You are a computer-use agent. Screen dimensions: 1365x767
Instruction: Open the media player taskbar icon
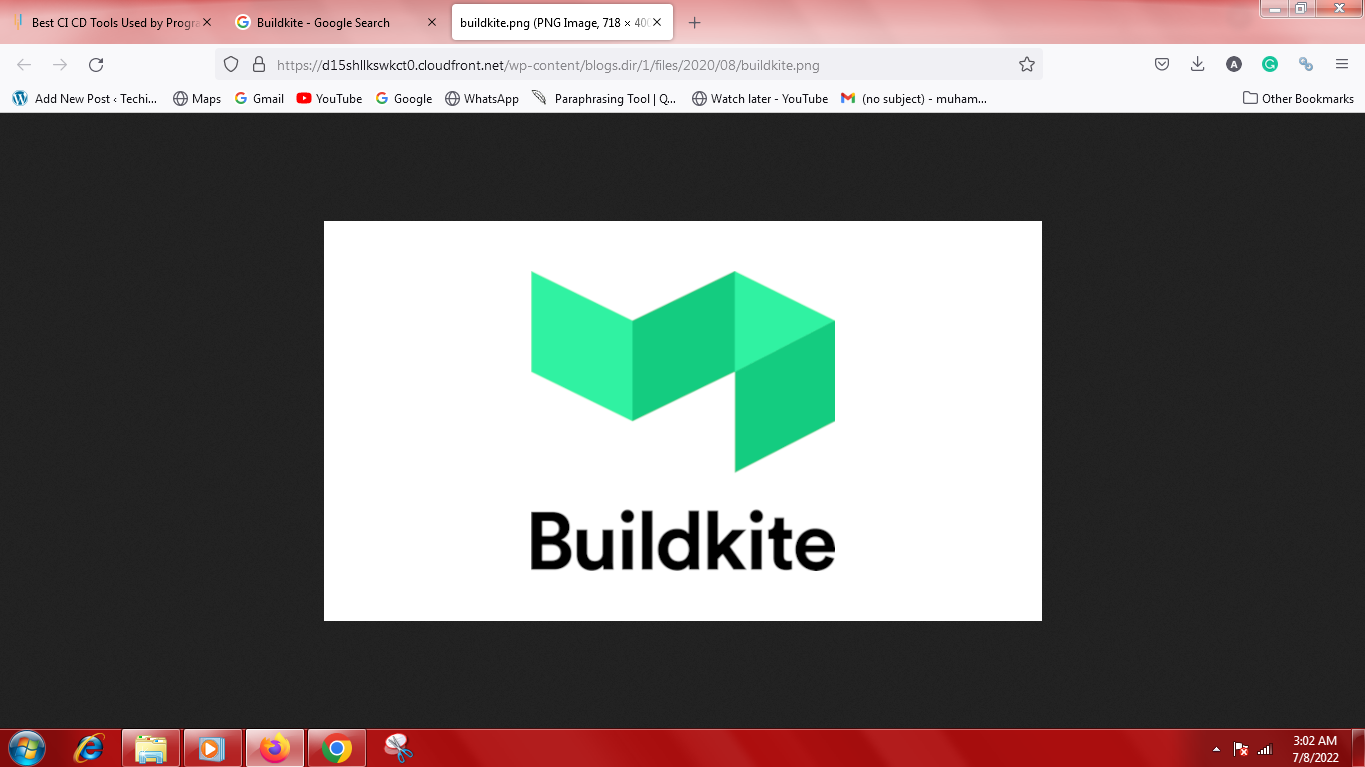212,748
